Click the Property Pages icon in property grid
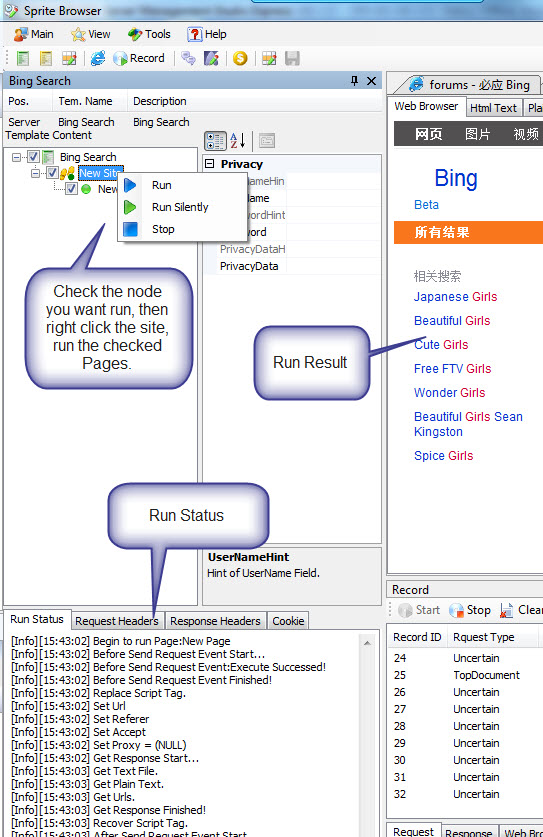 [267, 141]
